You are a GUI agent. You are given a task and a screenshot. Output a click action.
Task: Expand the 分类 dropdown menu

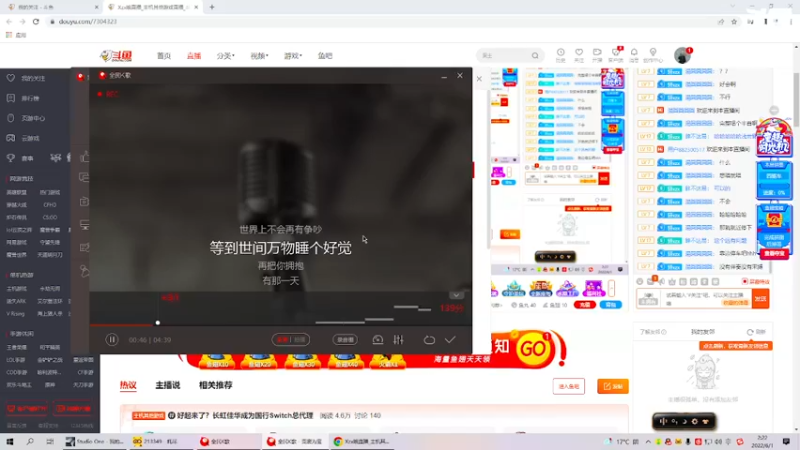point(226,56)
